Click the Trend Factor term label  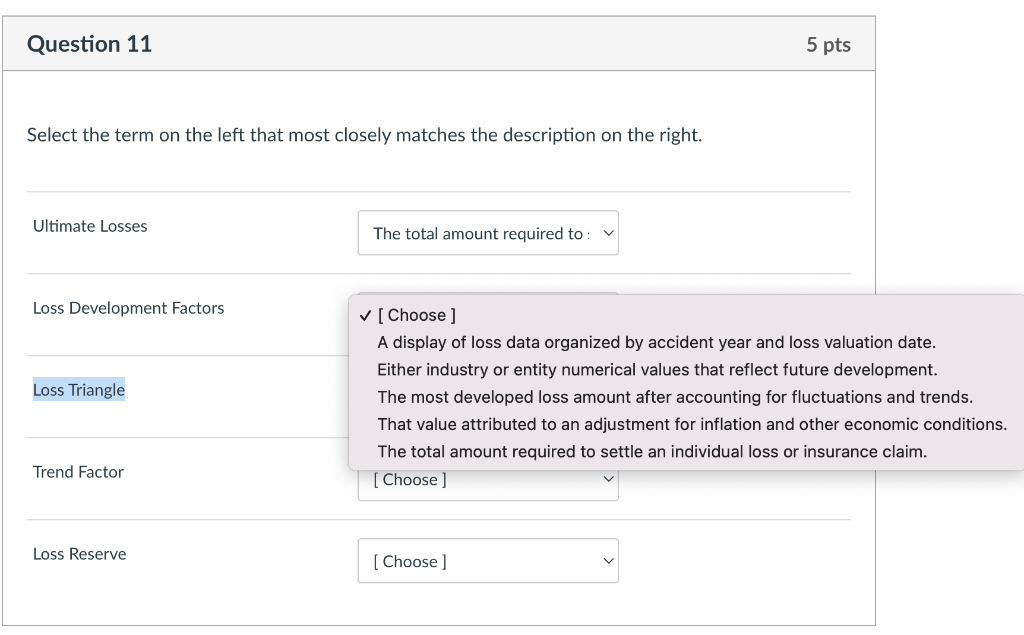click(78, 472)
